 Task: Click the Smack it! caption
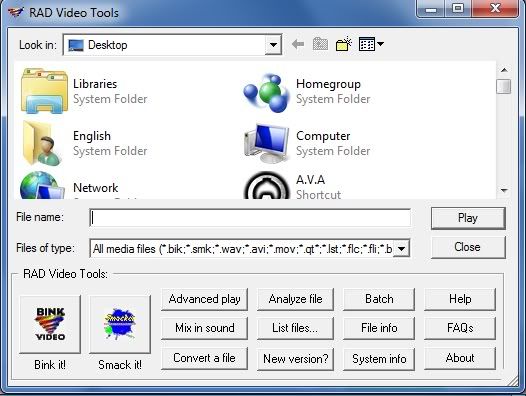pos(120,365)
